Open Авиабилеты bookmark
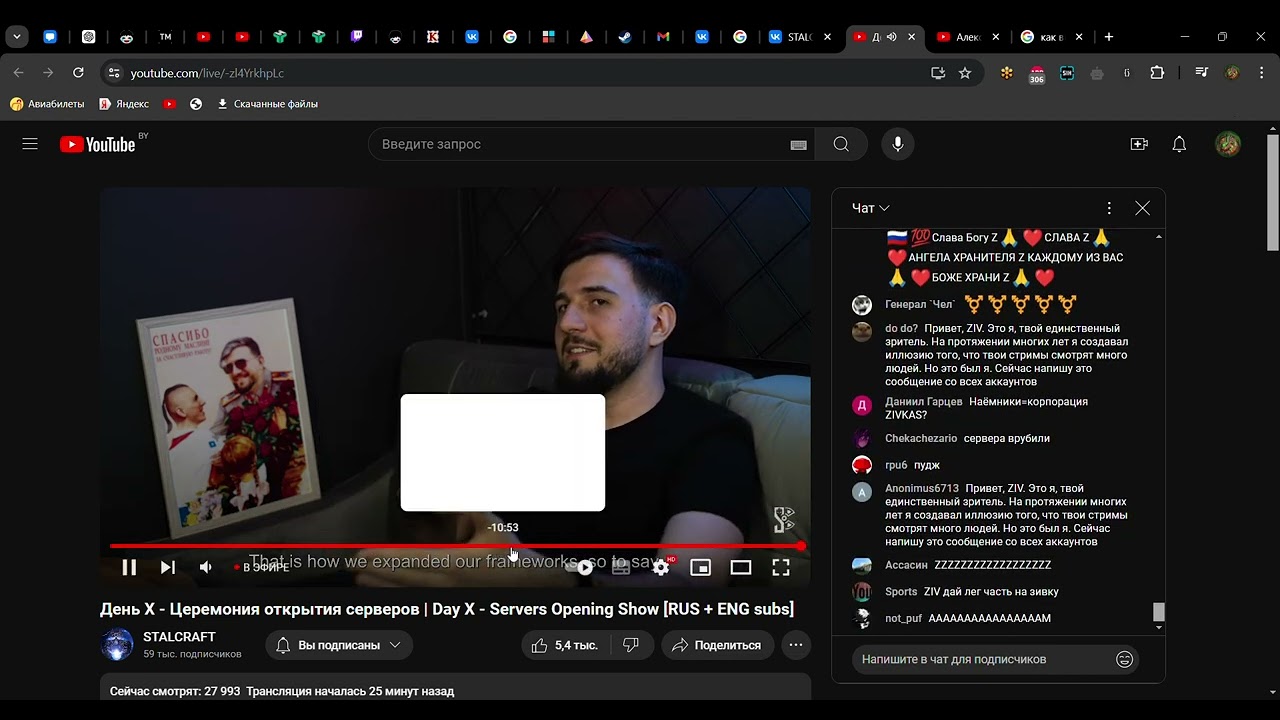The width and height of the screenshot is (1280, 720). click(x=47, y=104)
